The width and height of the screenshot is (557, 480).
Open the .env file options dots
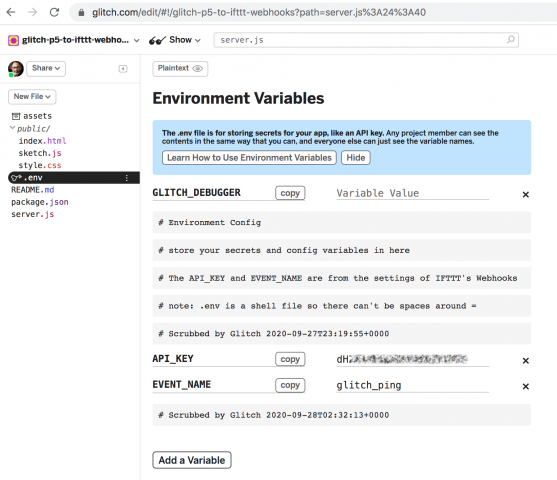pyautogui.click(x=126, y=178)
